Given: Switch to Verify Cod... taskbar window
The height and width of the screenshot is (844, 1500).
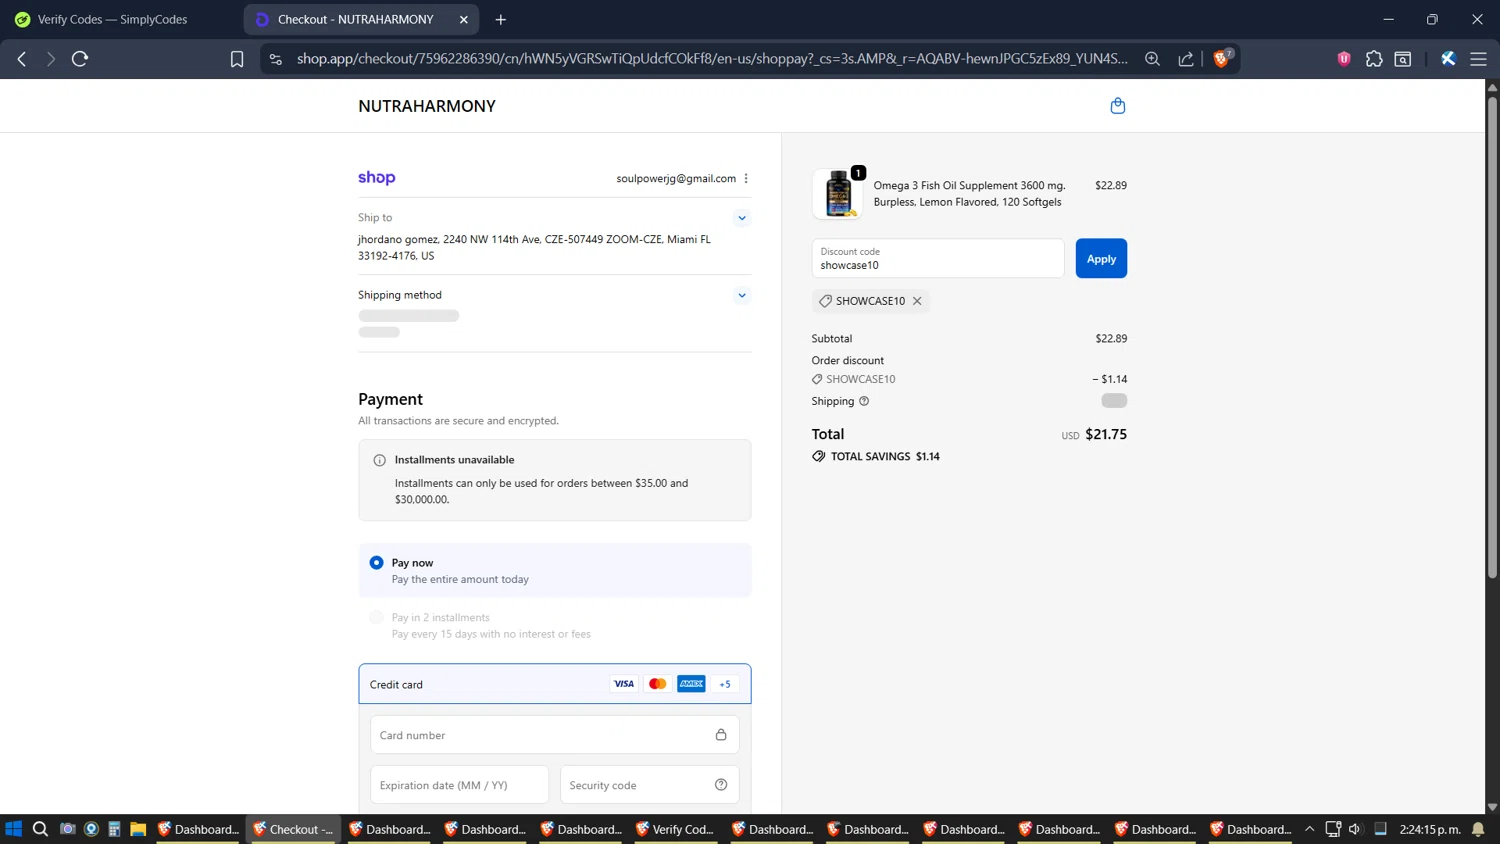Looking at the screenshot, I should tap(675, 829).
